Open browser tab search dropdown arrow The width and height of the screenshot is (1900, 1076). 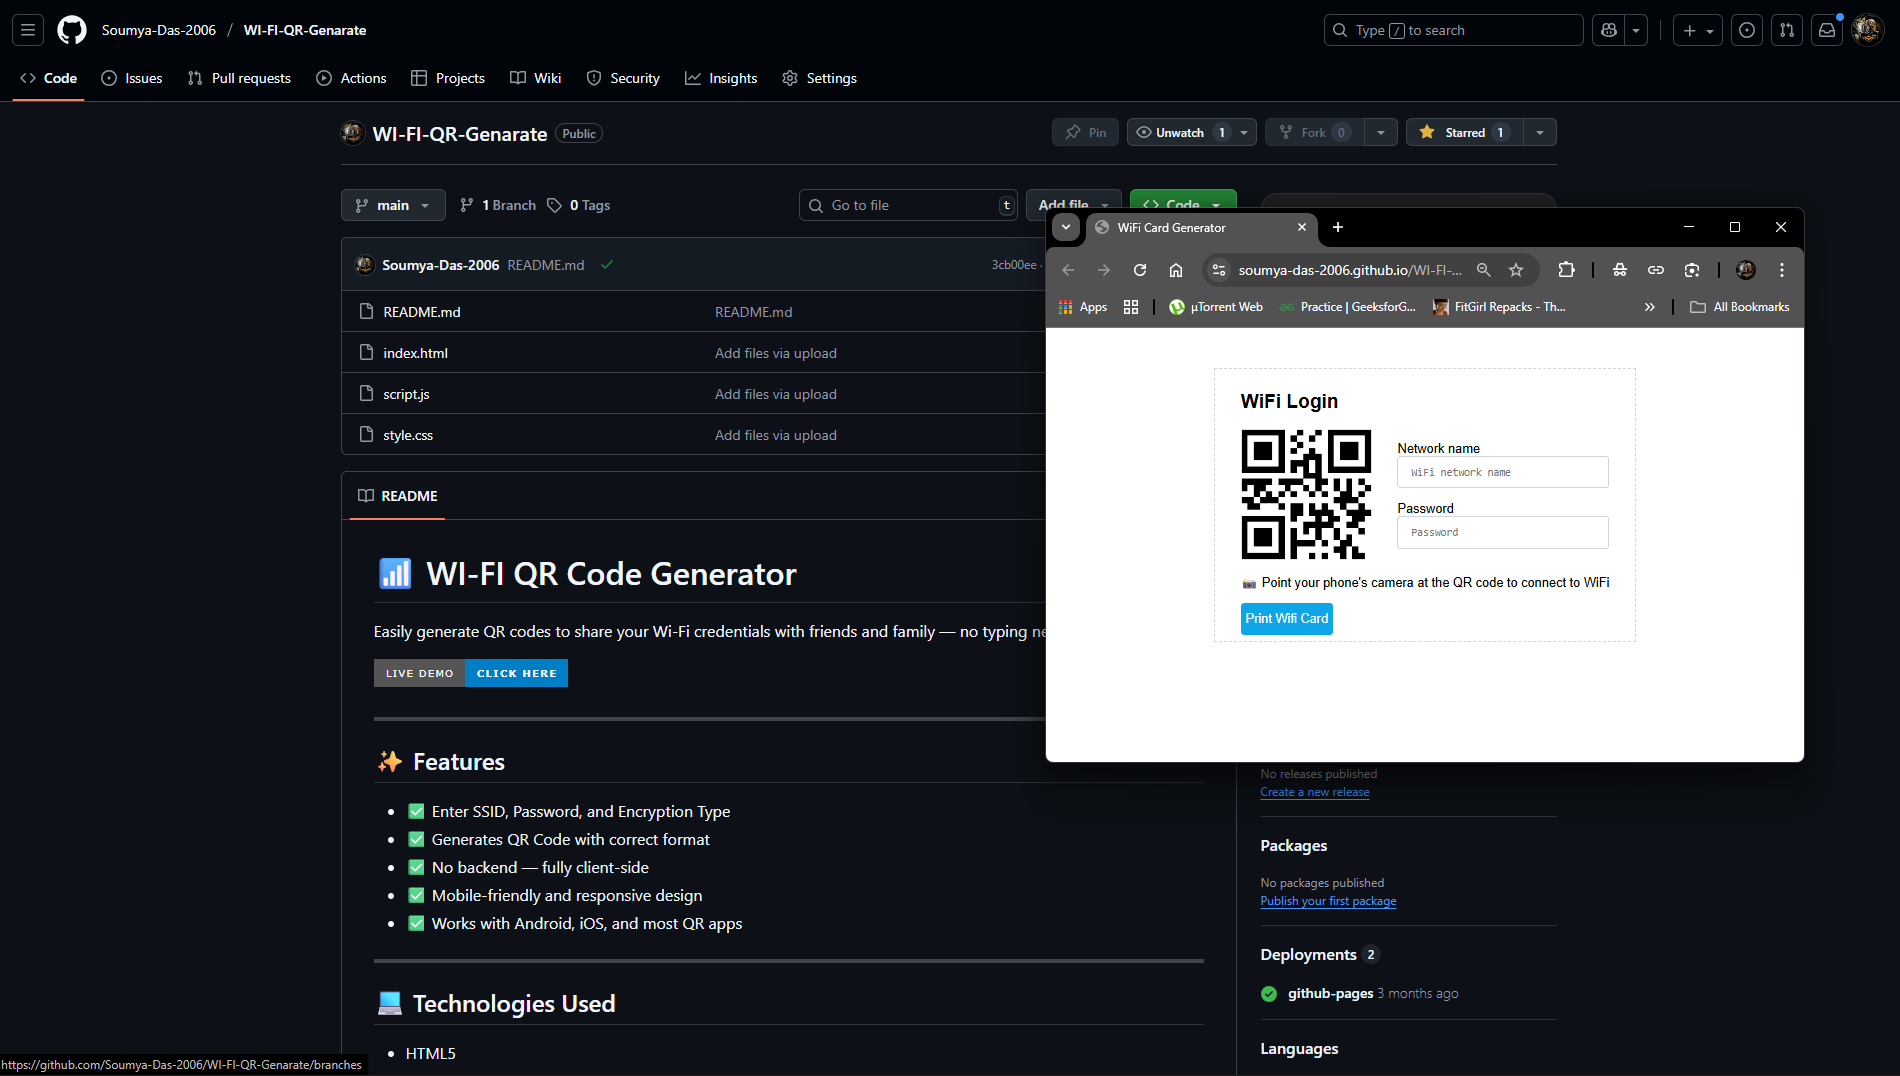(x=1066, y=228)
